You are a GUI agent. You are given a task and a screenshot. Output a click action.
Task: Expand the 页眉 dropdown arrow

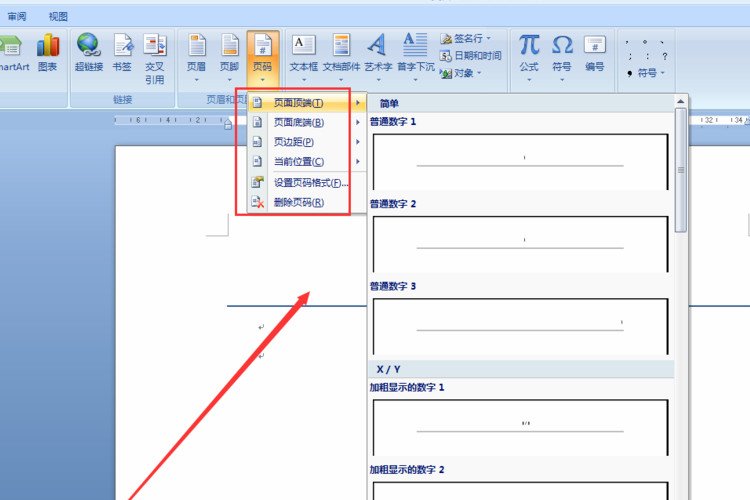point(197,80)
